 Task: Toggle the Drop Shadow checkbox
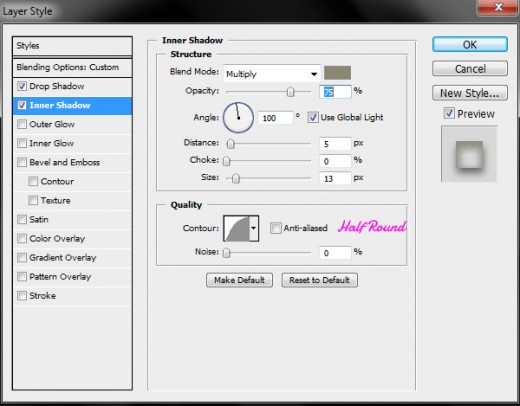[22, 86]
